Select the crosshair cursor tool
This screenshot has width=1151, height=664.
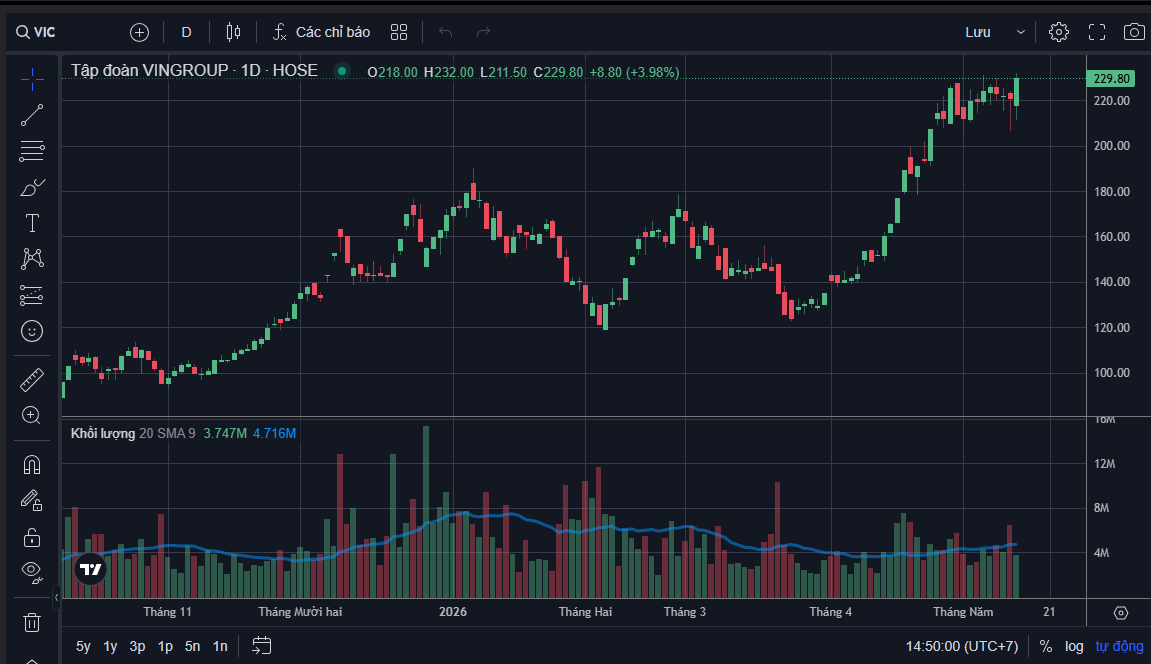coord(32,79)
